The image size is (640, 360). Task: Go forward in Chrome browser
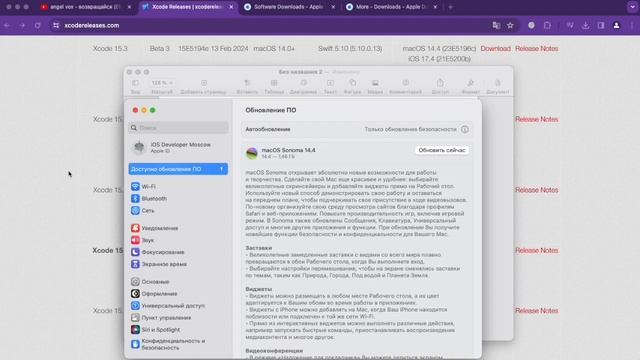[x=22, y=25]
